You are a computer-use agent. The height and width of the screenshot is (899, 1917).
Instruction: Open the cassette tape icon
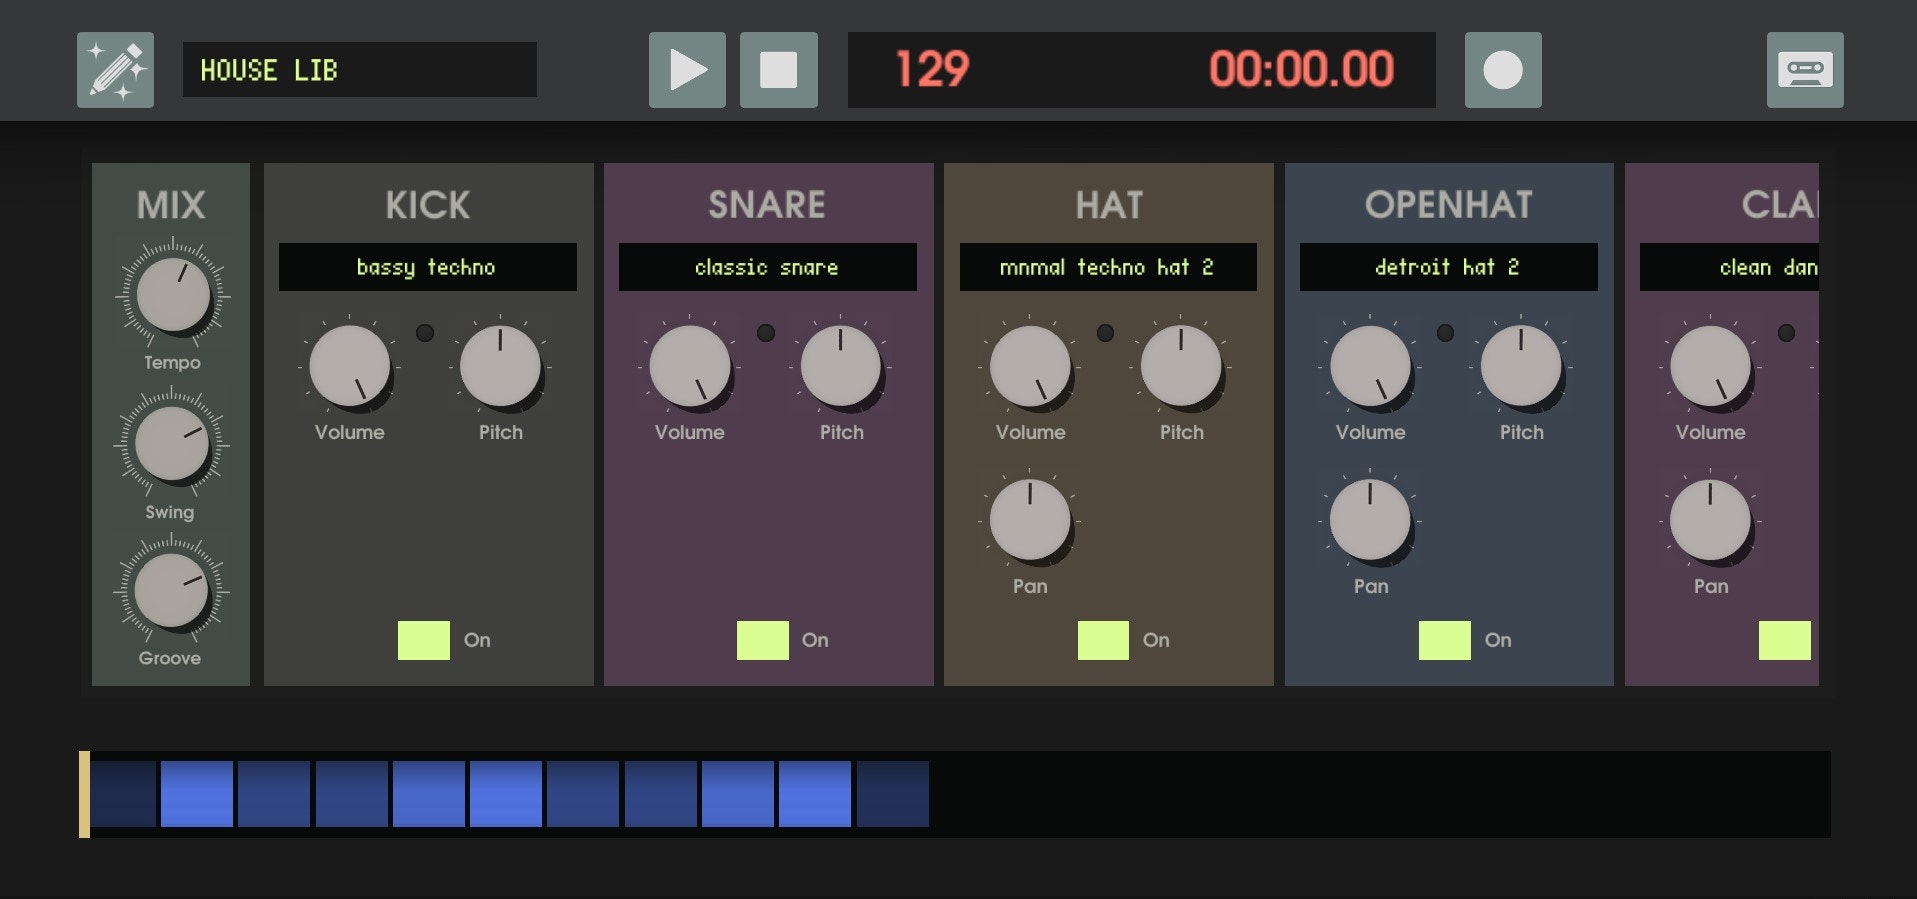click(x=1804, y=70)
